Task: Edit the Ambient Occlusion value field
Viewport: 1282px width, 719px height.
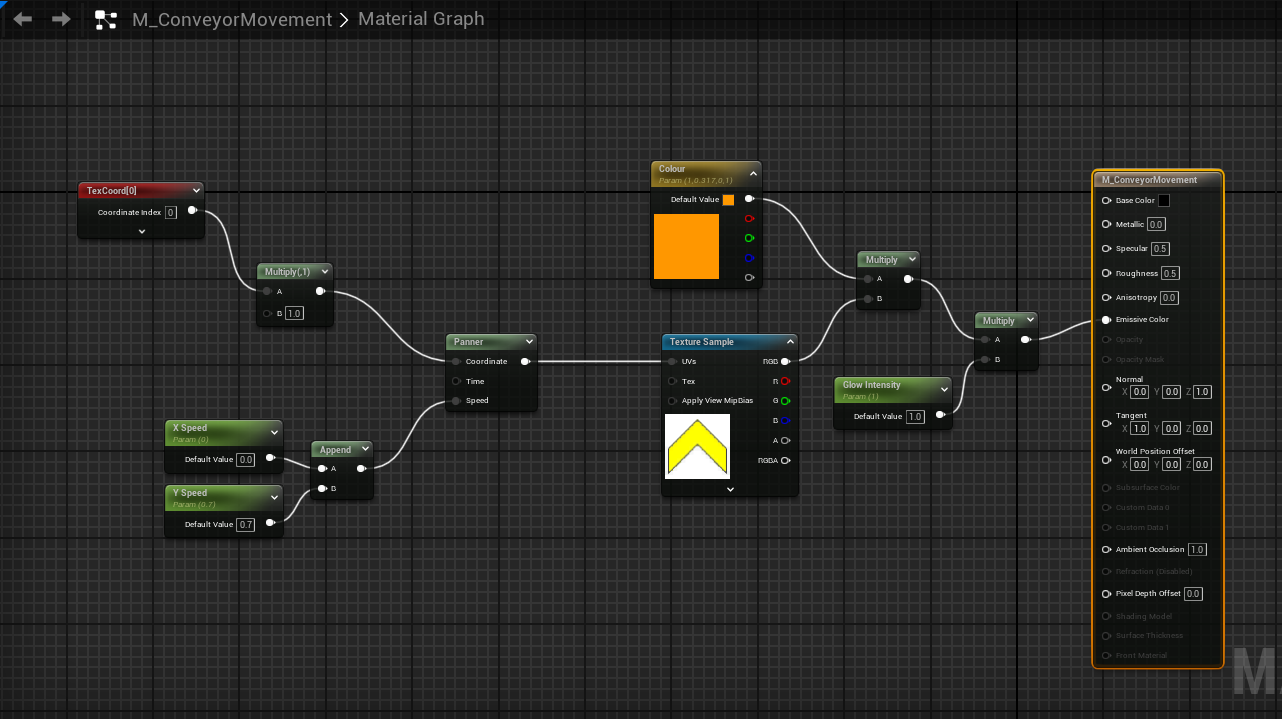Action: (x=1197, y=550)
